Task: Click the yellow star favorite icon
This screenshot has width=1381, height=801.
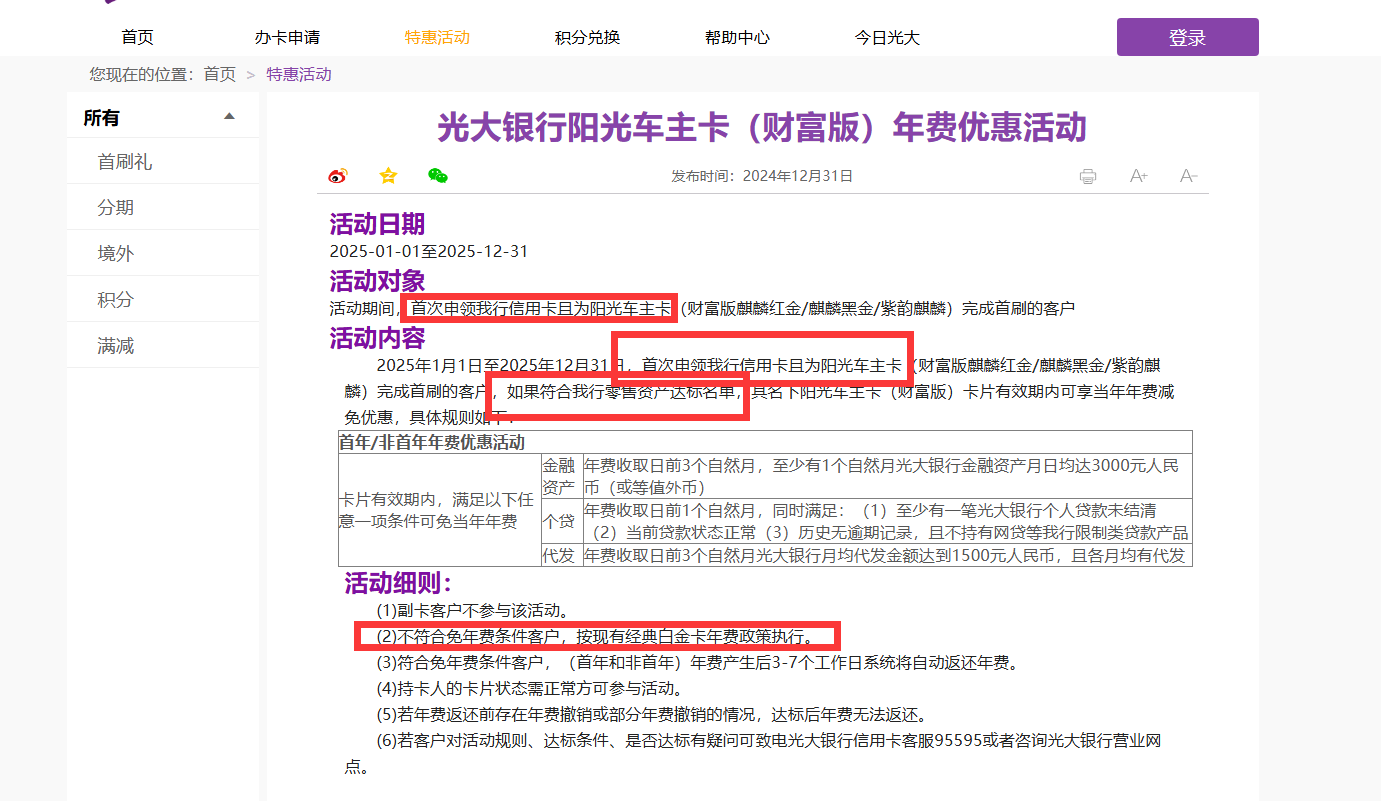Action: 388,176
